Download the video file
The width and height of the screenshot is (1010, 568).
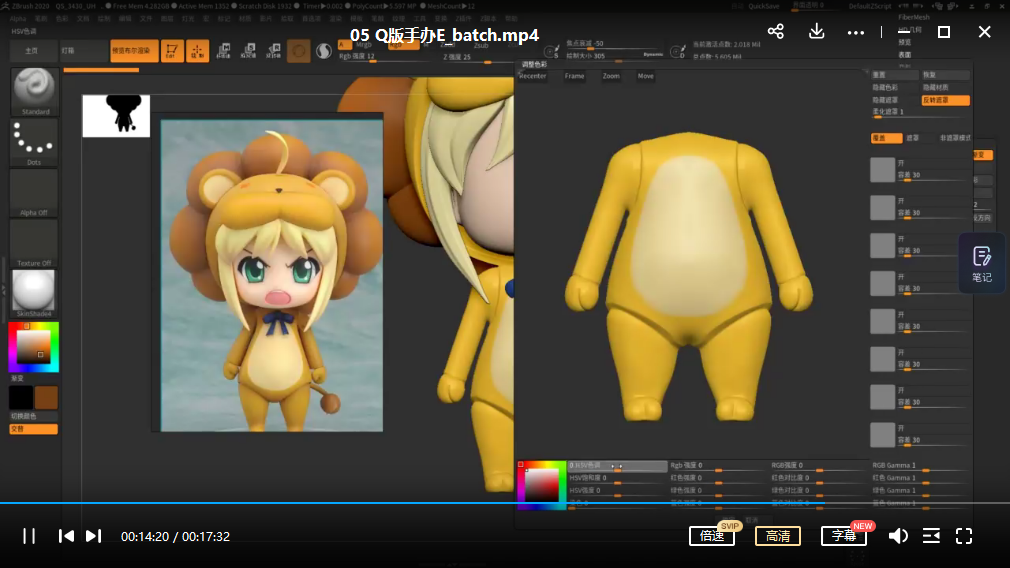(816, 32)
